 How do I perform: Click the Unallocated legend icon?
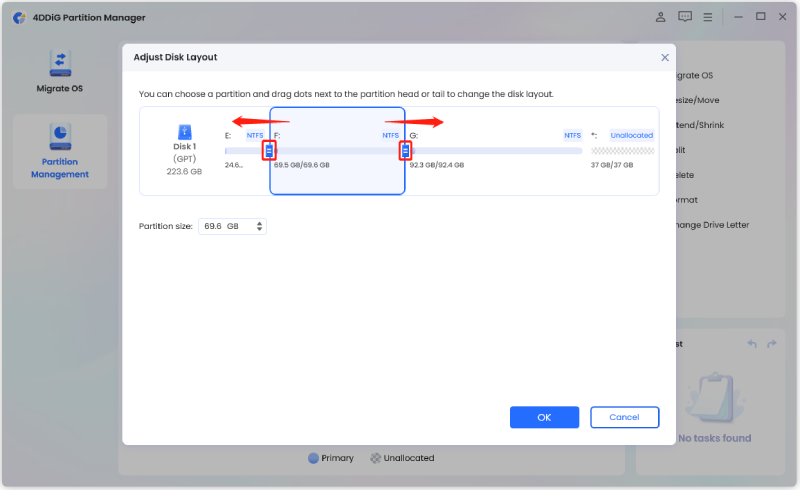point(376,458)
